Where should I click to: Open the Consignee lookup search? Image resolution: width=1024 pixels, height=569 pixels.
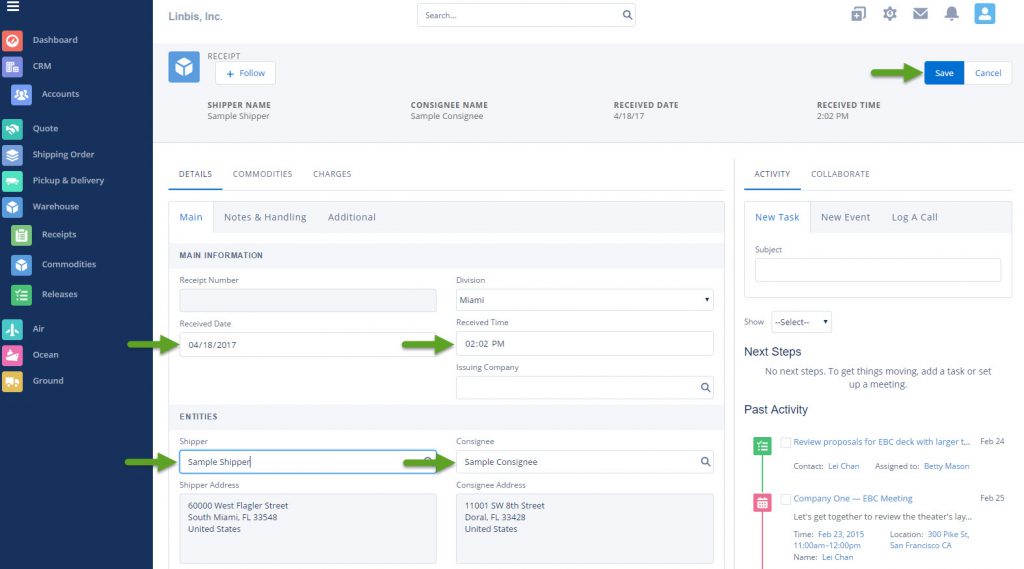click(x=705, y=462)
